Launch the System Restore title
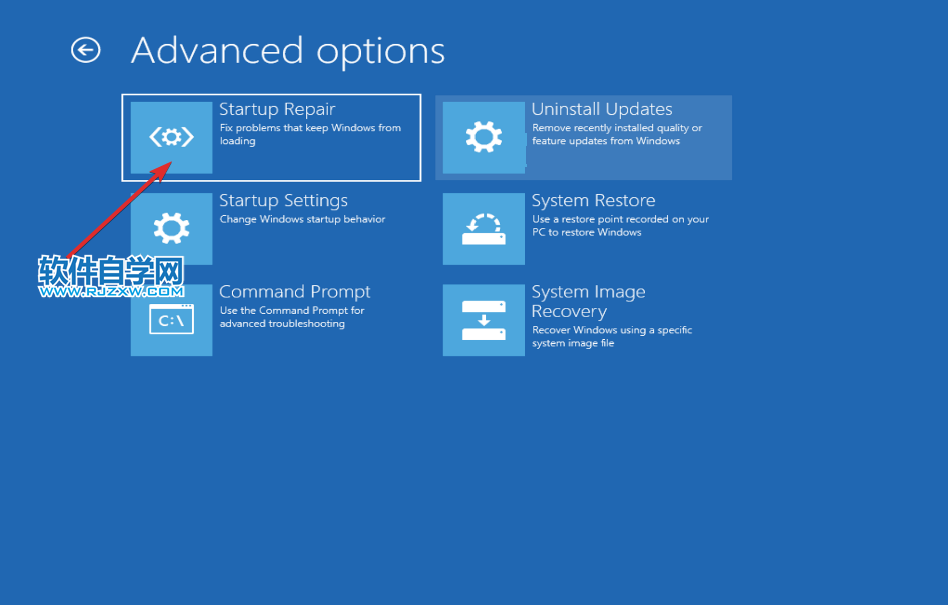 click(x=593, y=201)
